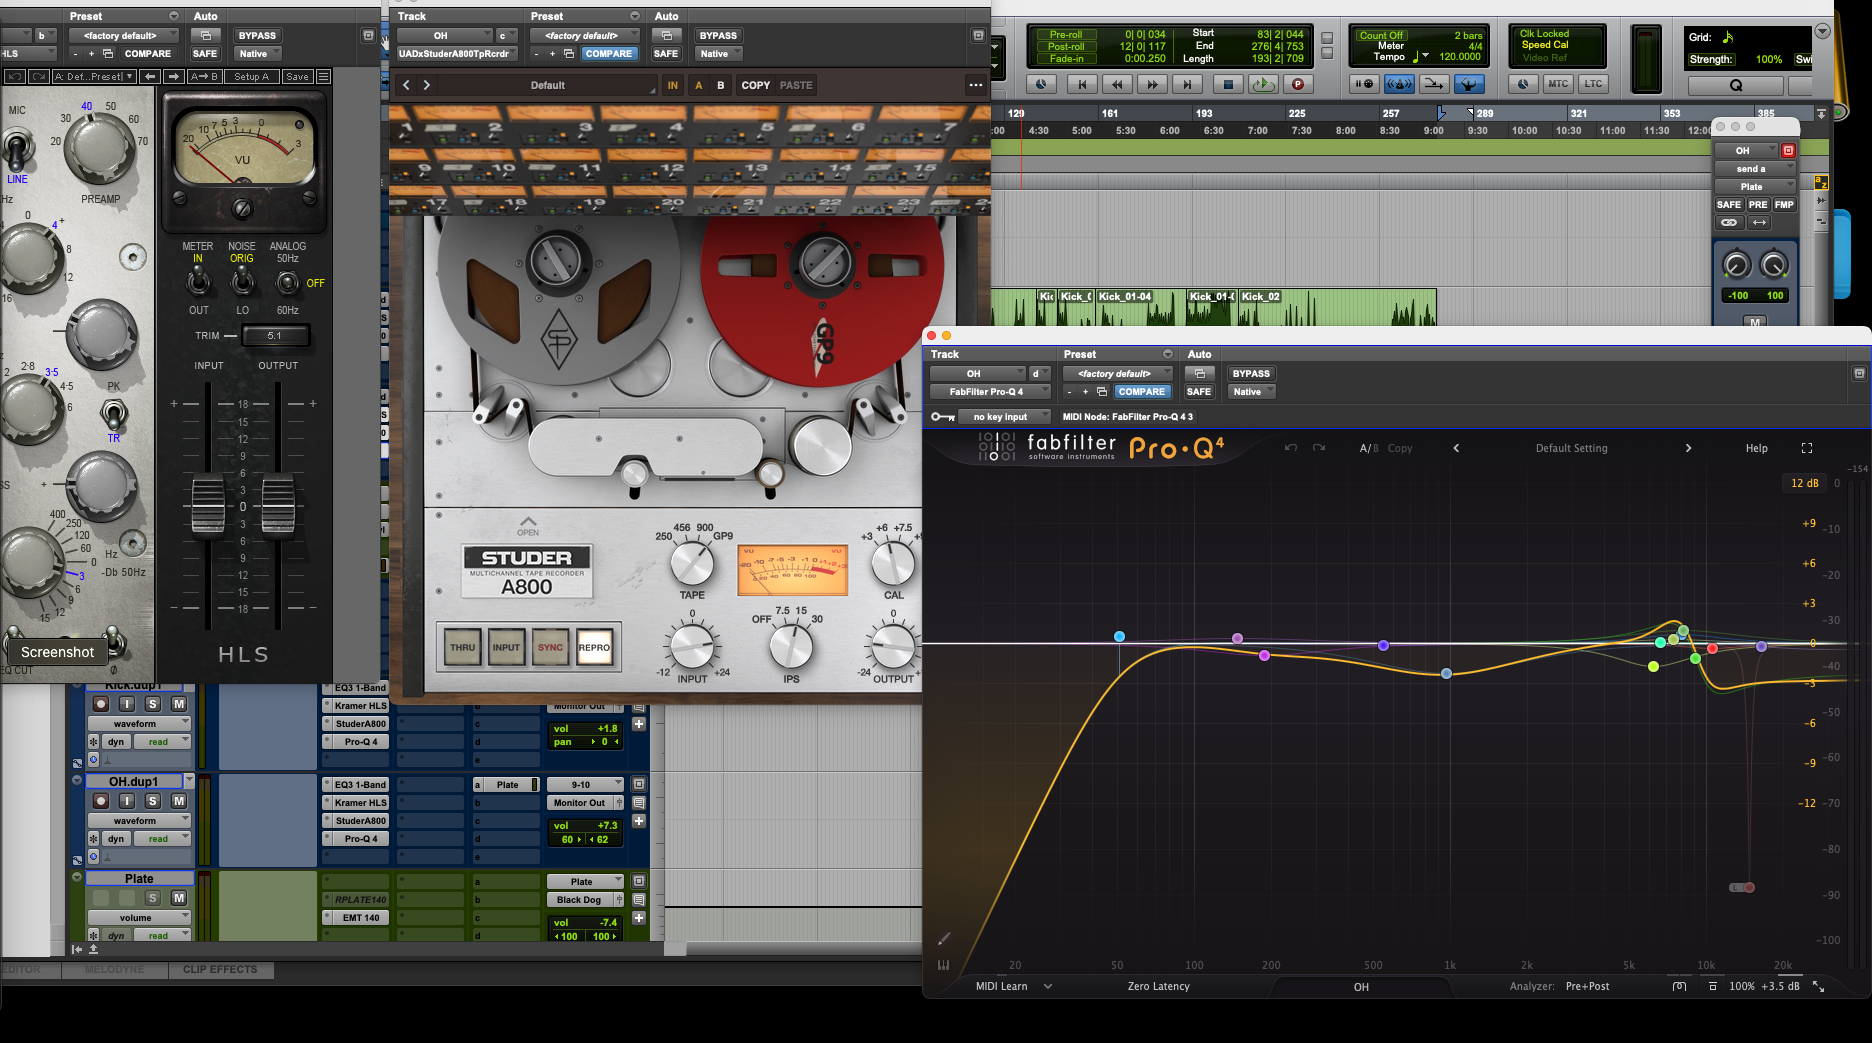Click the Rewind button in the transport
1872x1043 pixels.
pos(1117,85)
